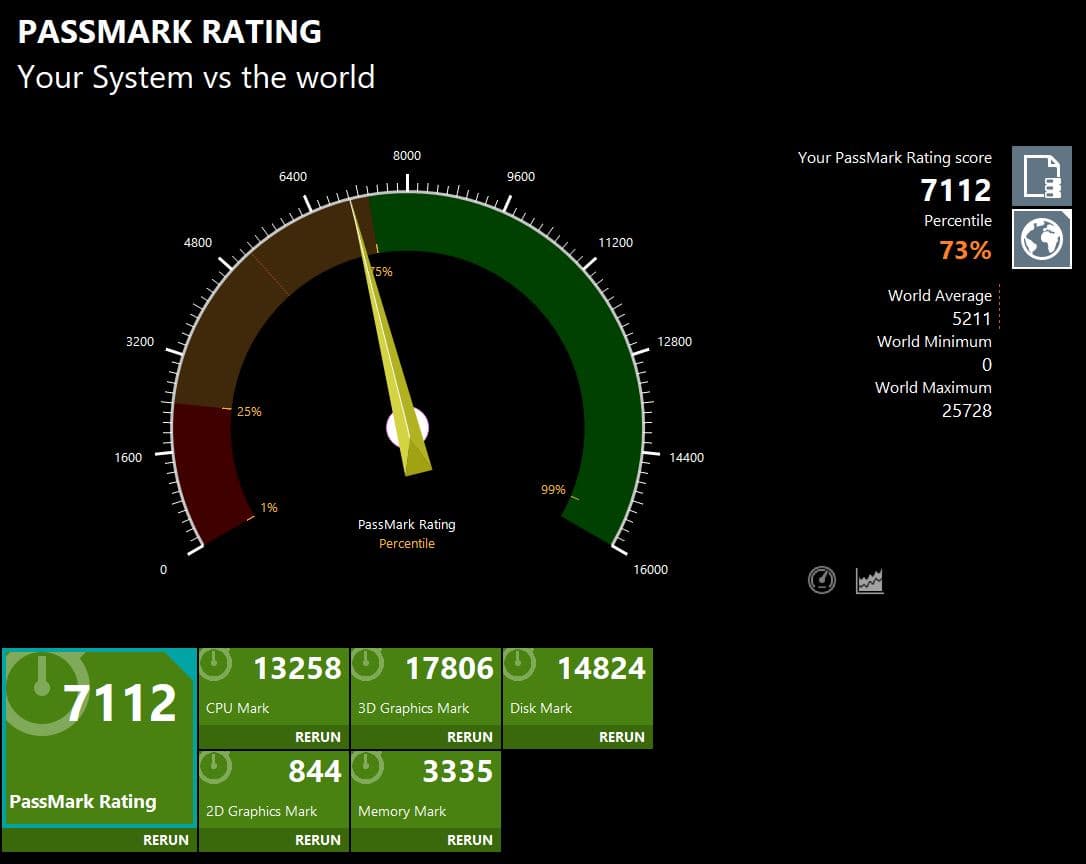This screenshot has width=1086, height=864.
Task: Click the 14400 scale label on gauge
Action: point(686,457)
